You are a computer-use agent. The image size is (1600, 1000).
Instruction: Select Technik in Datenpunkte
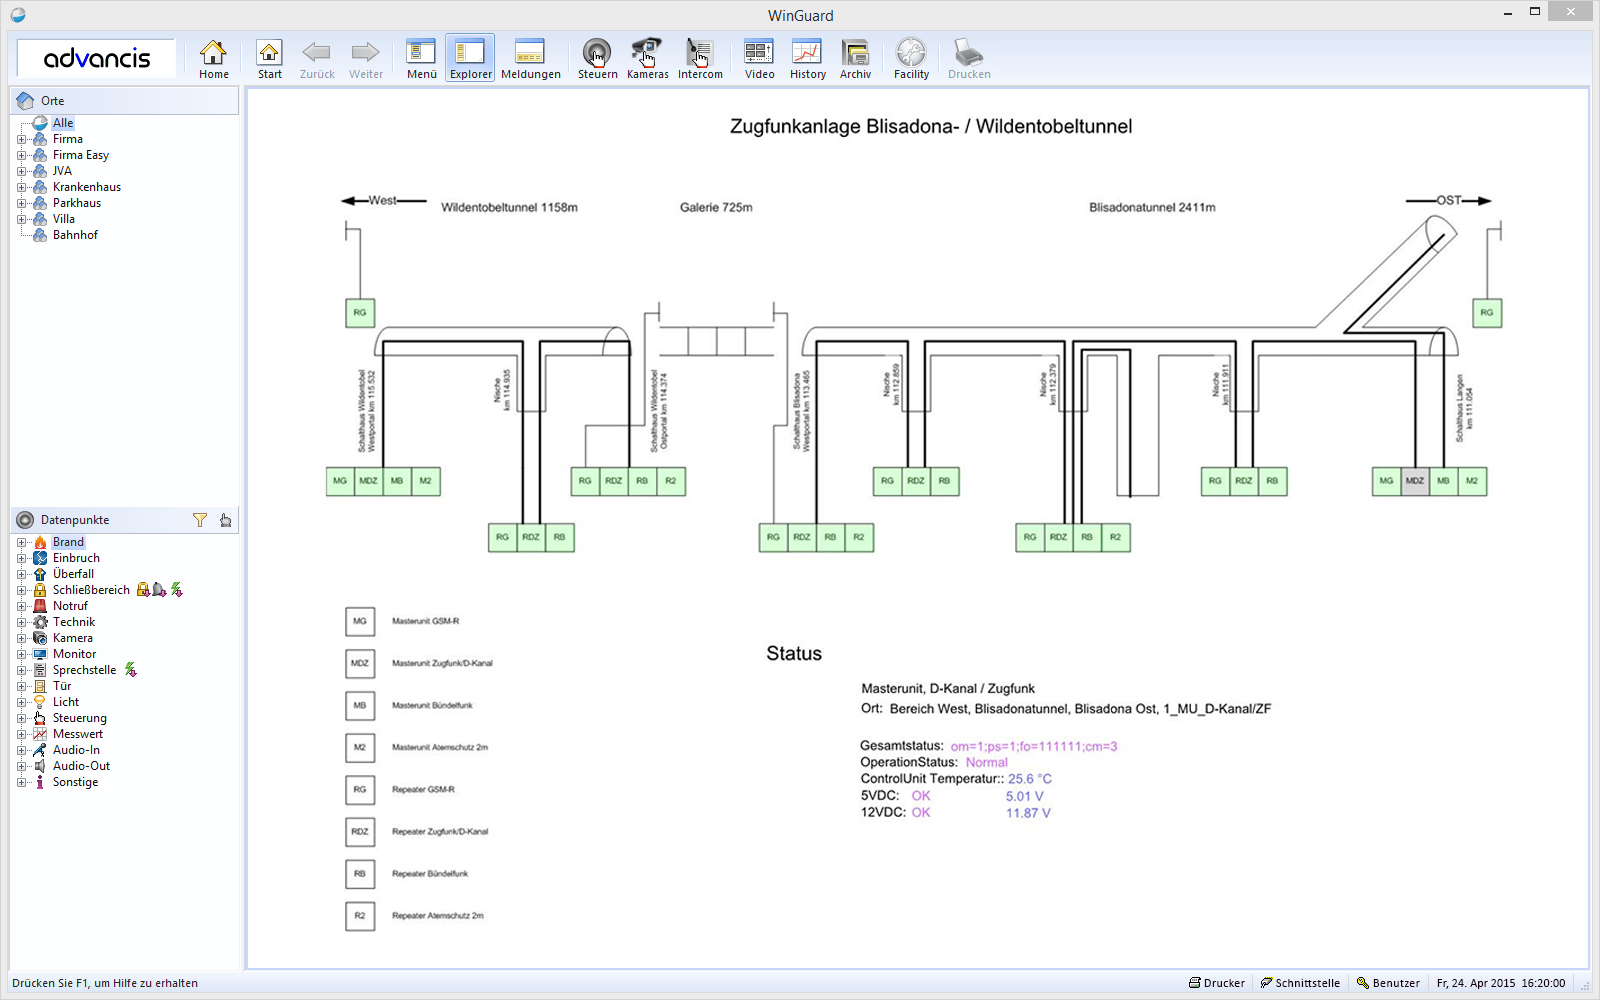(x=74, y=622)
